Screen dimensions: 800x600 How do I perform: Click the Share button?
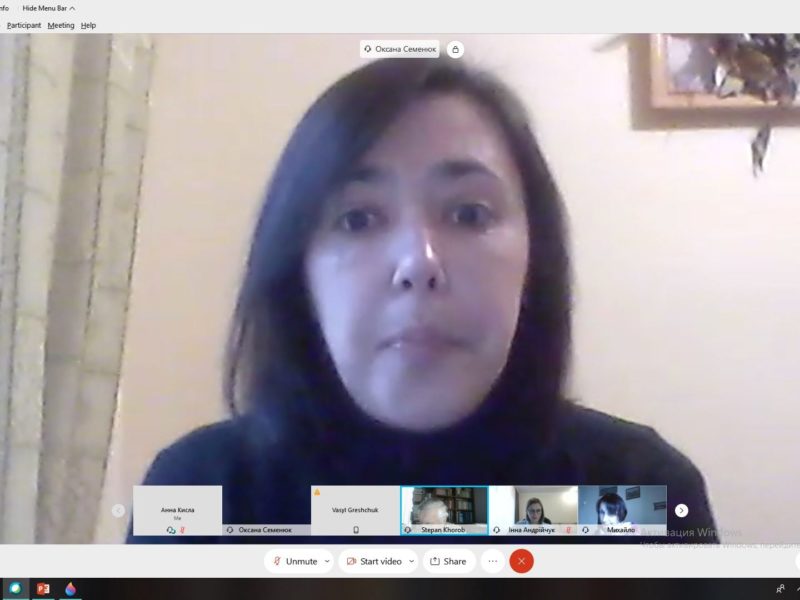click(x=448, y=561)
